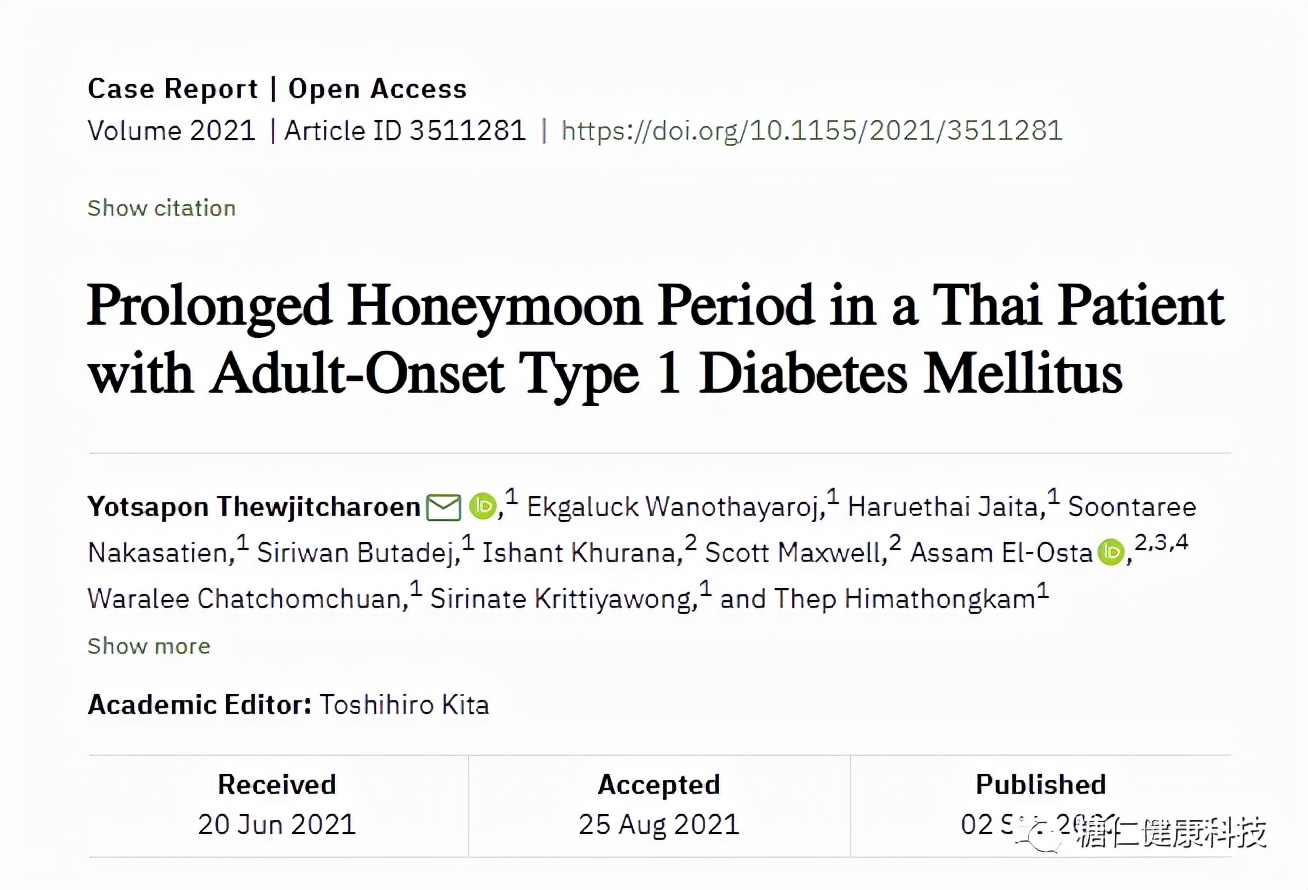Viewport: 1308px width, 890px height.
Task: Expand the Show citation section
Action: pos(161,208)
